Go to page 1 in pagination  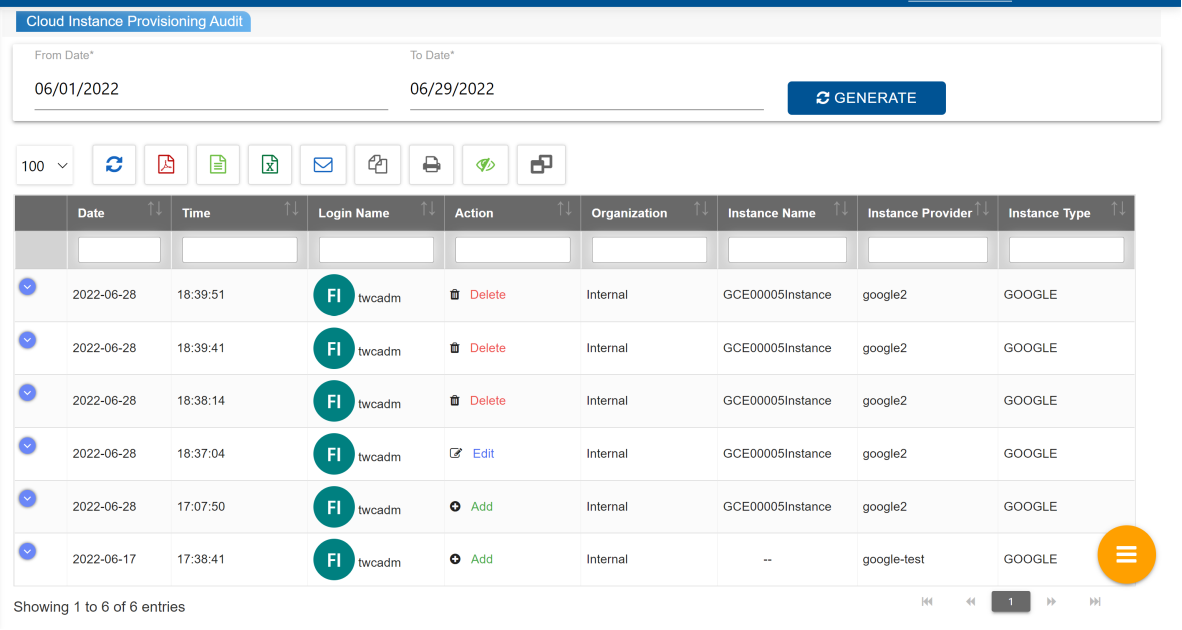pos(1011,601)
